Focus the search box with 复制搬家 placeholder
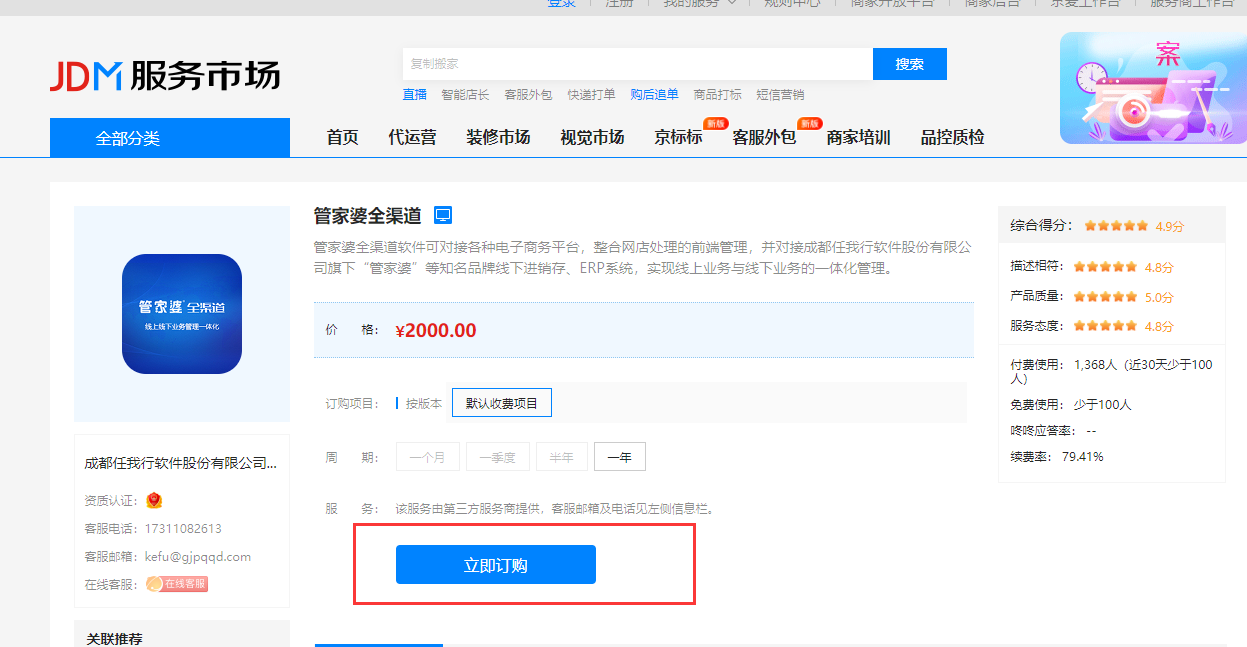The height and width of the screenshot is (647, 1247). [x=638, y=64]
